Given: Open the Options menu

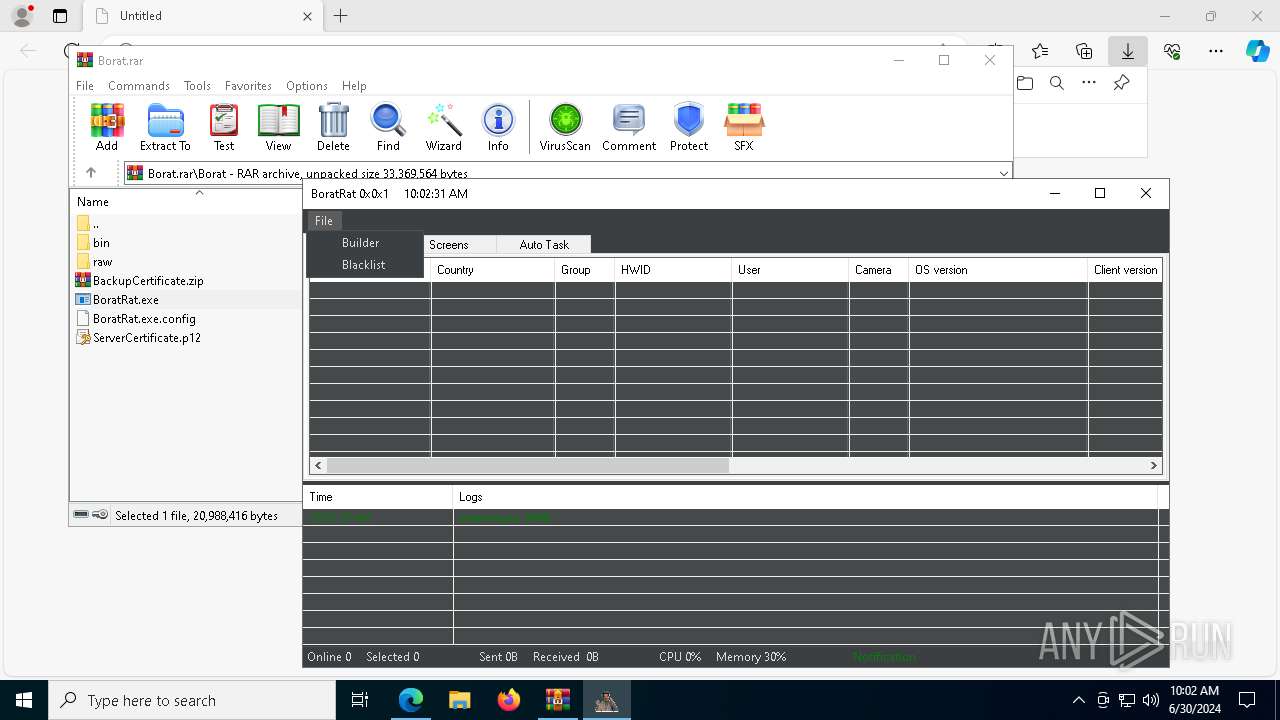Looking at the screenshot, I should 307,86.
